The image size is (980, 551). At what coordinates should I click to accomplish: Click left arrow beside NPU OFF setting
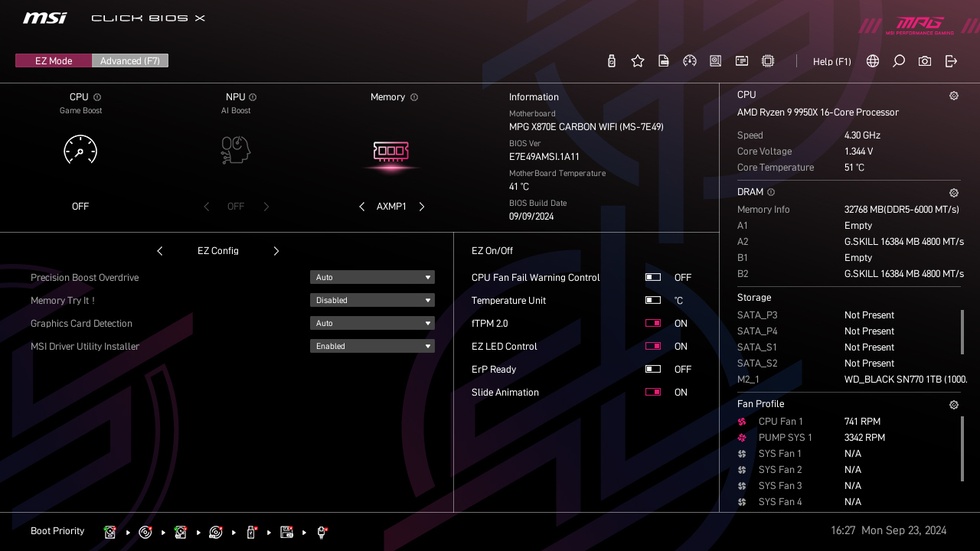(206, 206)
